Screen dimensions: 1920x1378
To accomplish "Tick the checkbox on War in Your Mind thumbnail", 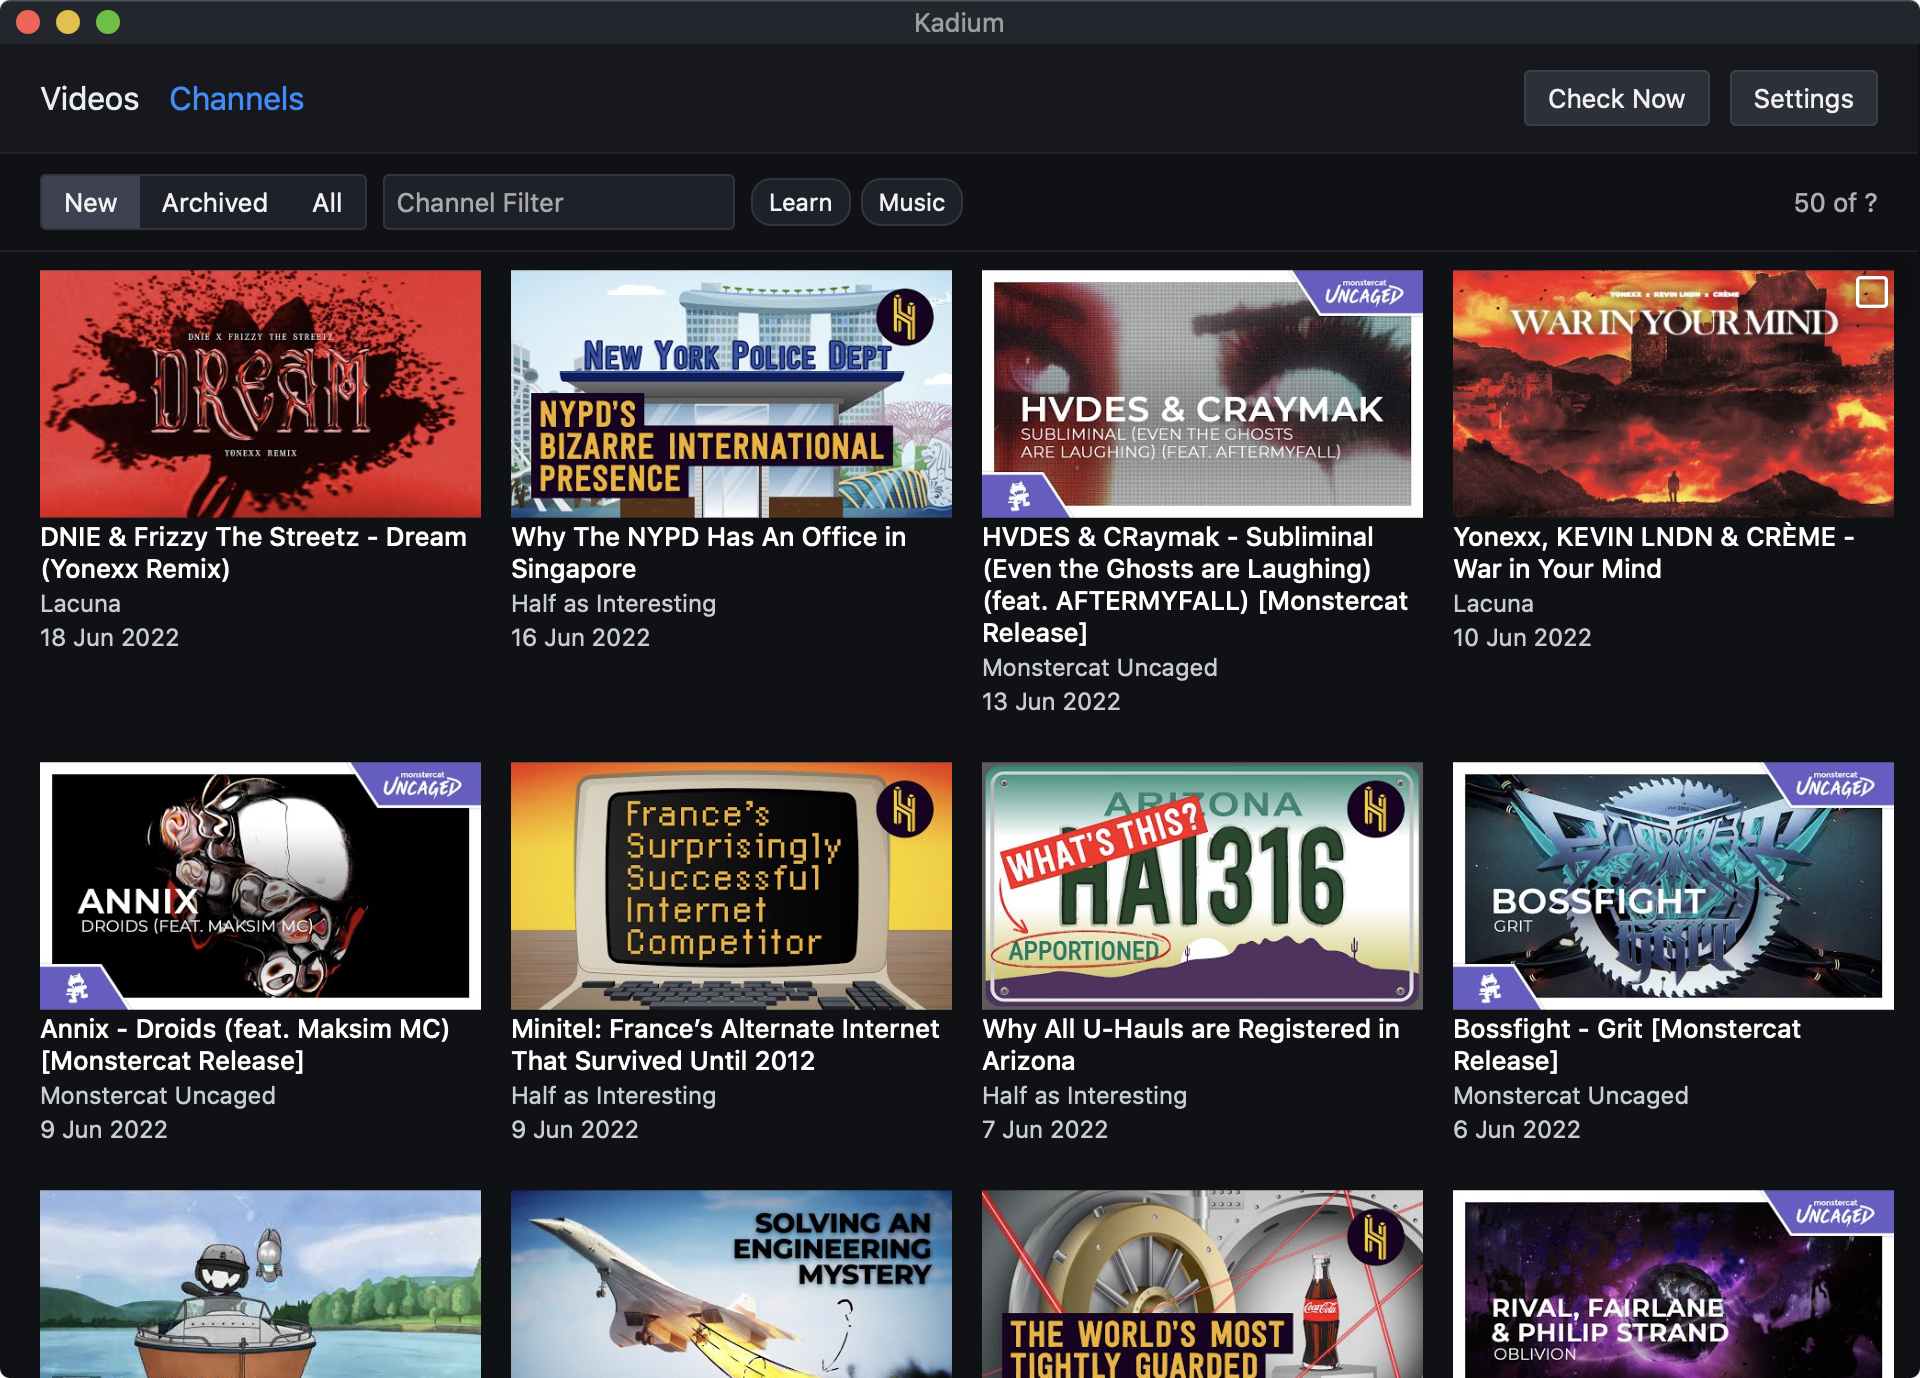I will [x=1871, y=292].
